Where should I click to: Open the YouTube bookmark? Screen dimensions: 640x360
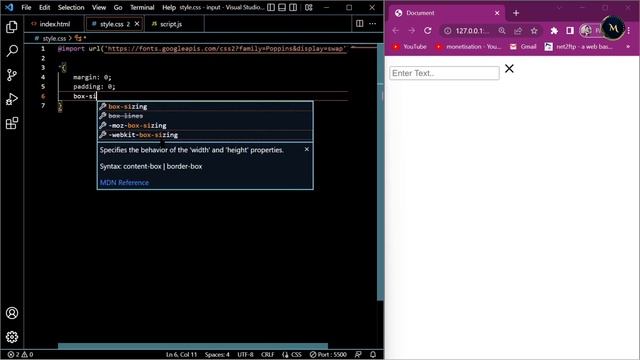tap(409, 47)
